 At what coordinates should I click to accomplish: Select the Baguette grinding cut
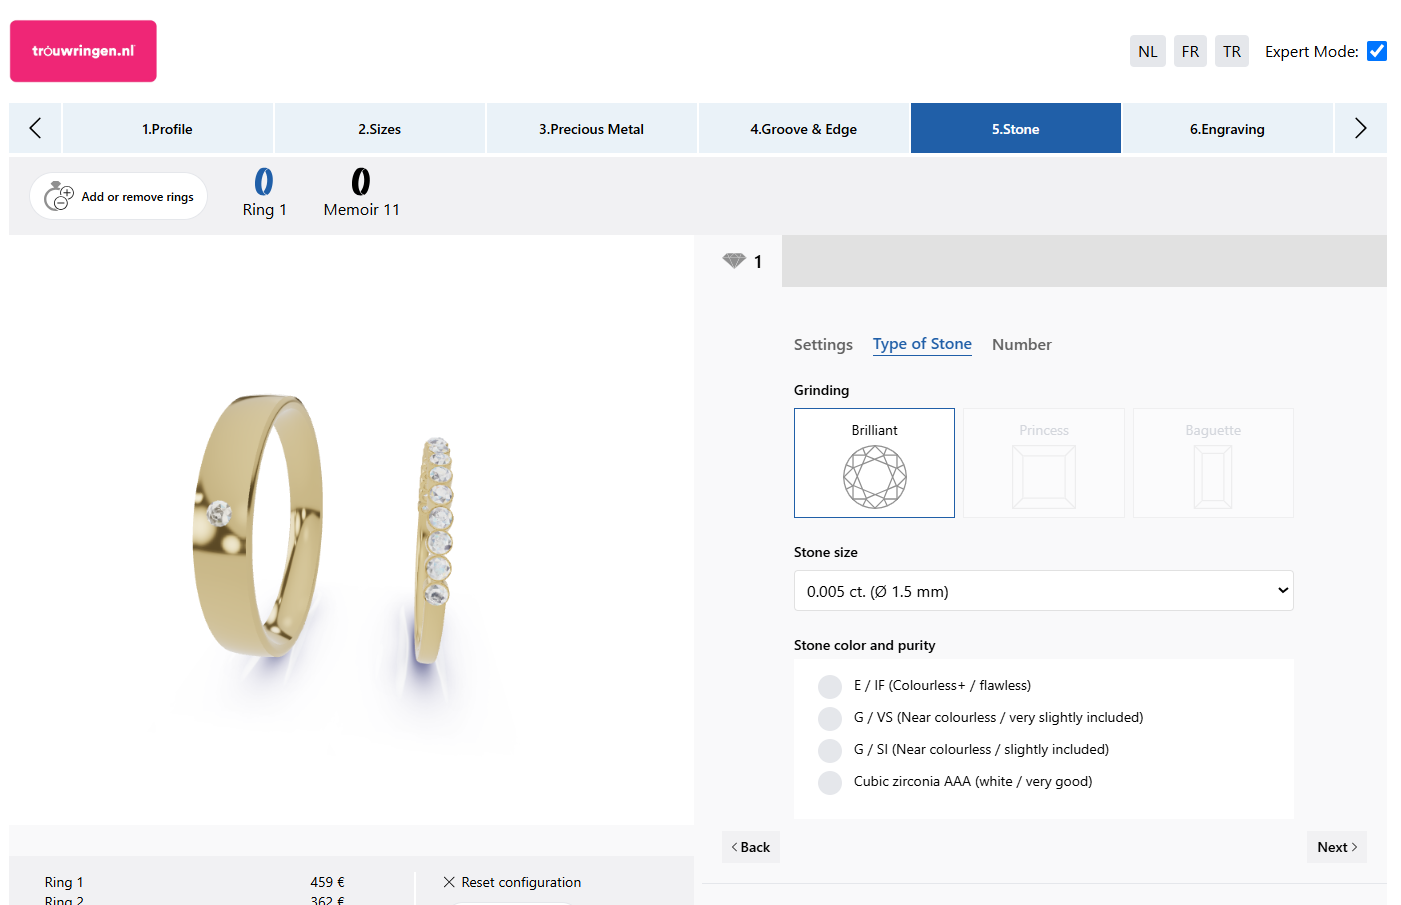click(x=1212, y=462)
